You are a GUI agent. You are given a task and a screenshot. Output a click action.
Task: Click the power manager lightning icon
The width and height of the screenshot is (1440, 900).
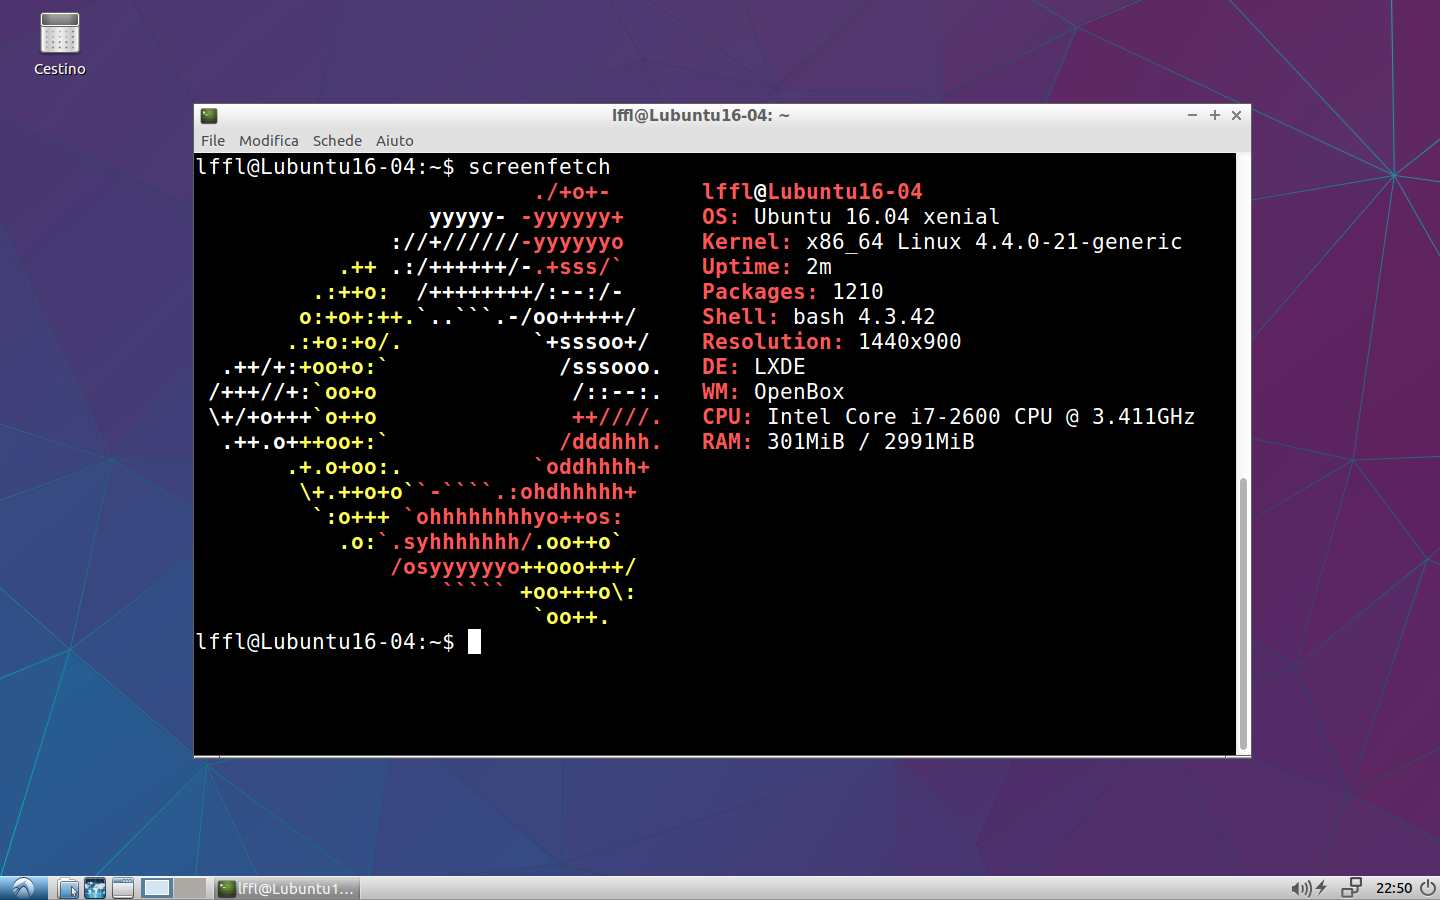(x=1322, y=888)
